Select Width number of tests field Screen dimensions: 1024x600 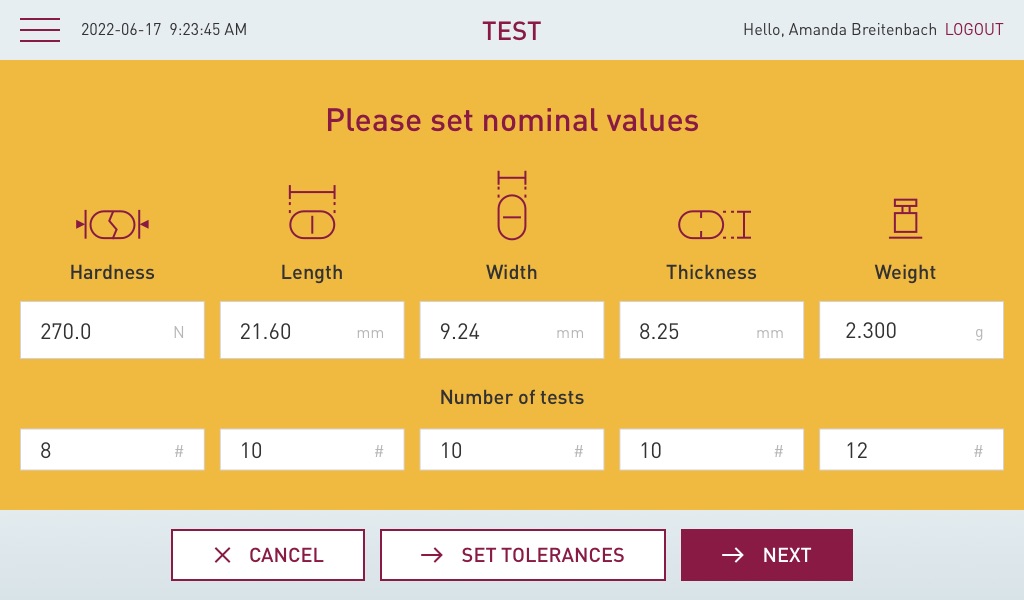pos(512,450)
